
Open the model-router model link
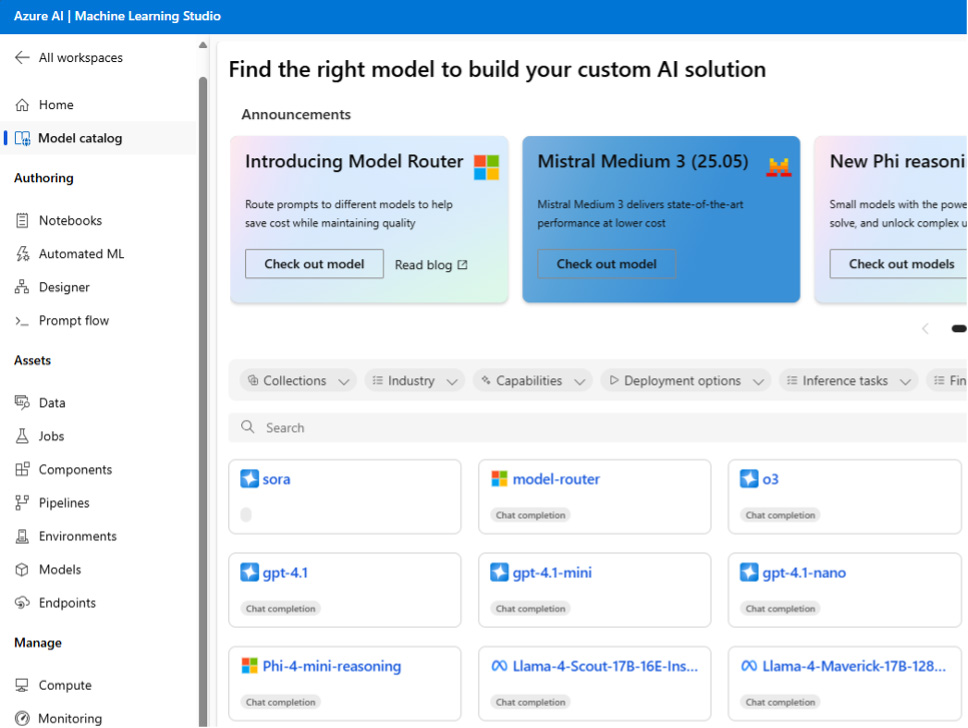coord(556,479)
